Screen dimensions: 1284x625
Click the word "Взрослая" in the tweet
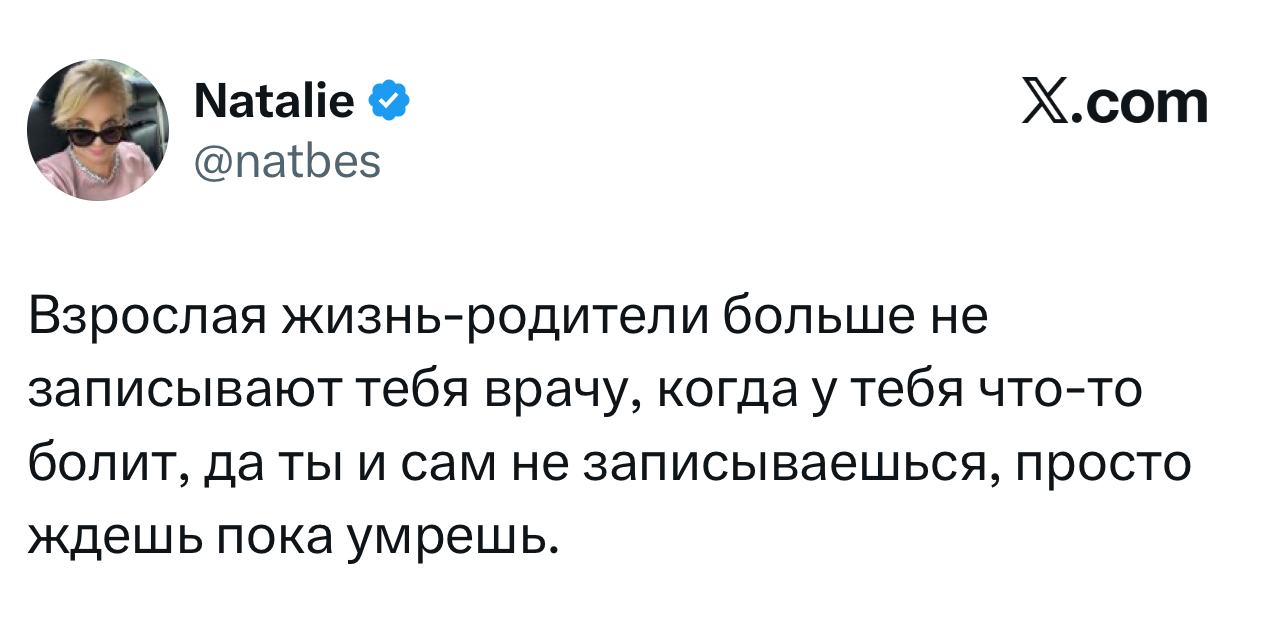145,320
